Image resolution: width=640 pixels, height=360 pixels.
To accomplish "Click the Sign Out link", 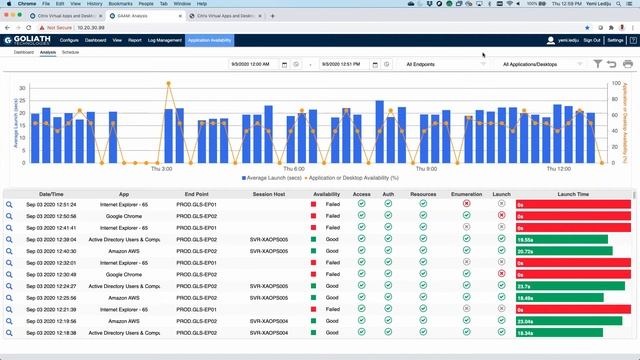I will (x=591, y=40).
